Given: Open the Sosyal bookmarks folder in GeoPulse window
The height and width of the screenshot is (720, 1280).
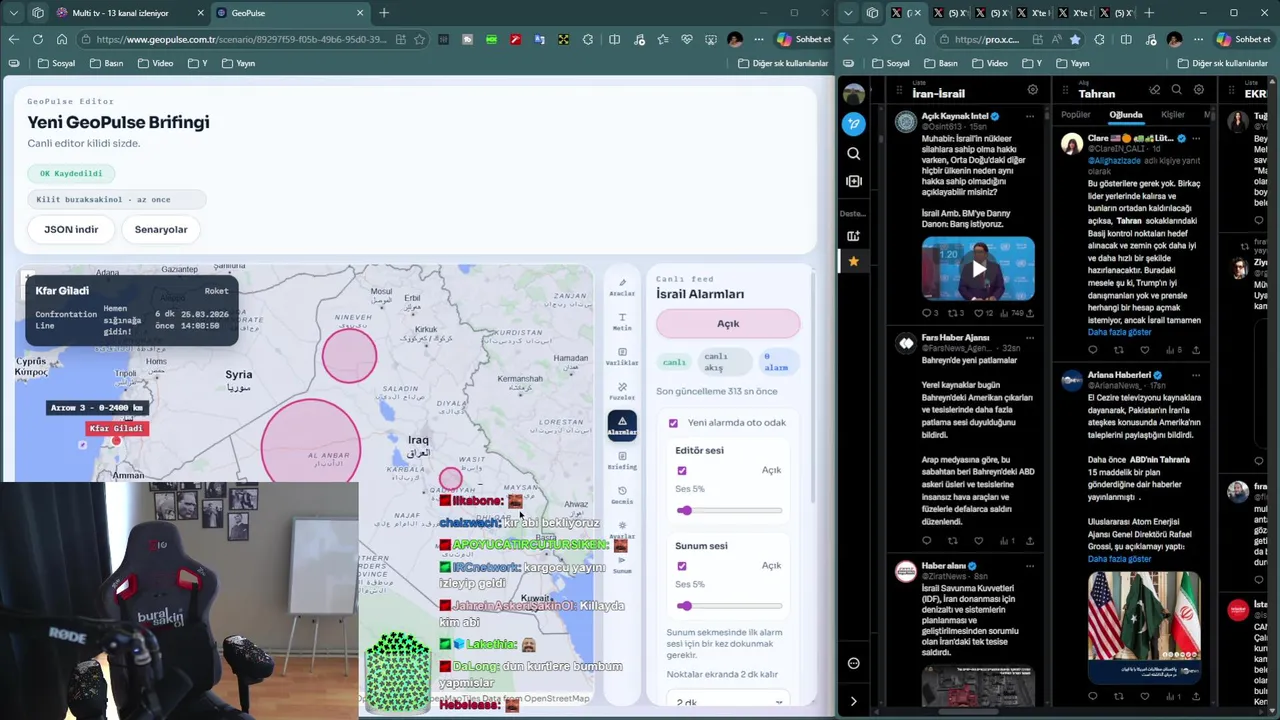Looking at the screenshot, I should pos(56,63).
